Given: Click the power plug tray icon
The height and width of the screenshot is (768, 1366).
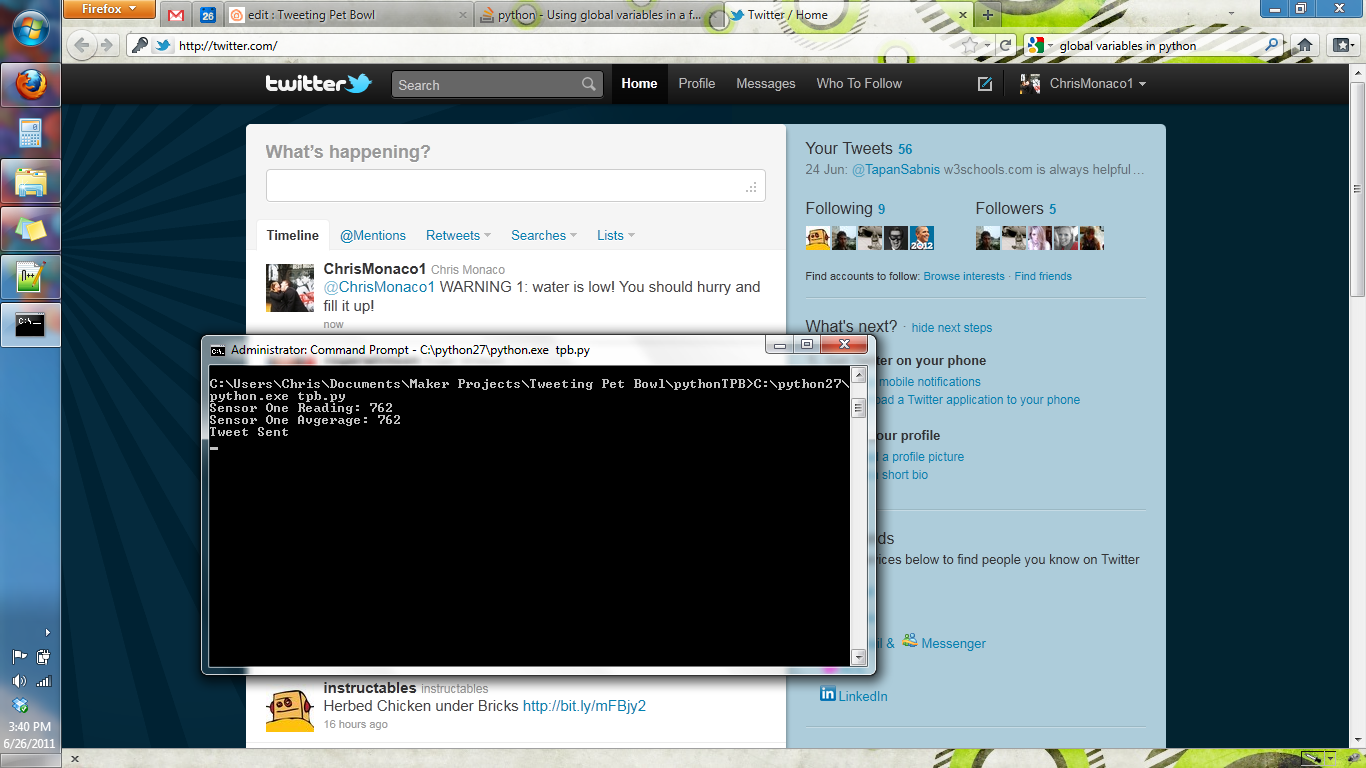Looking at the screenshot, I should pos(43,657).
